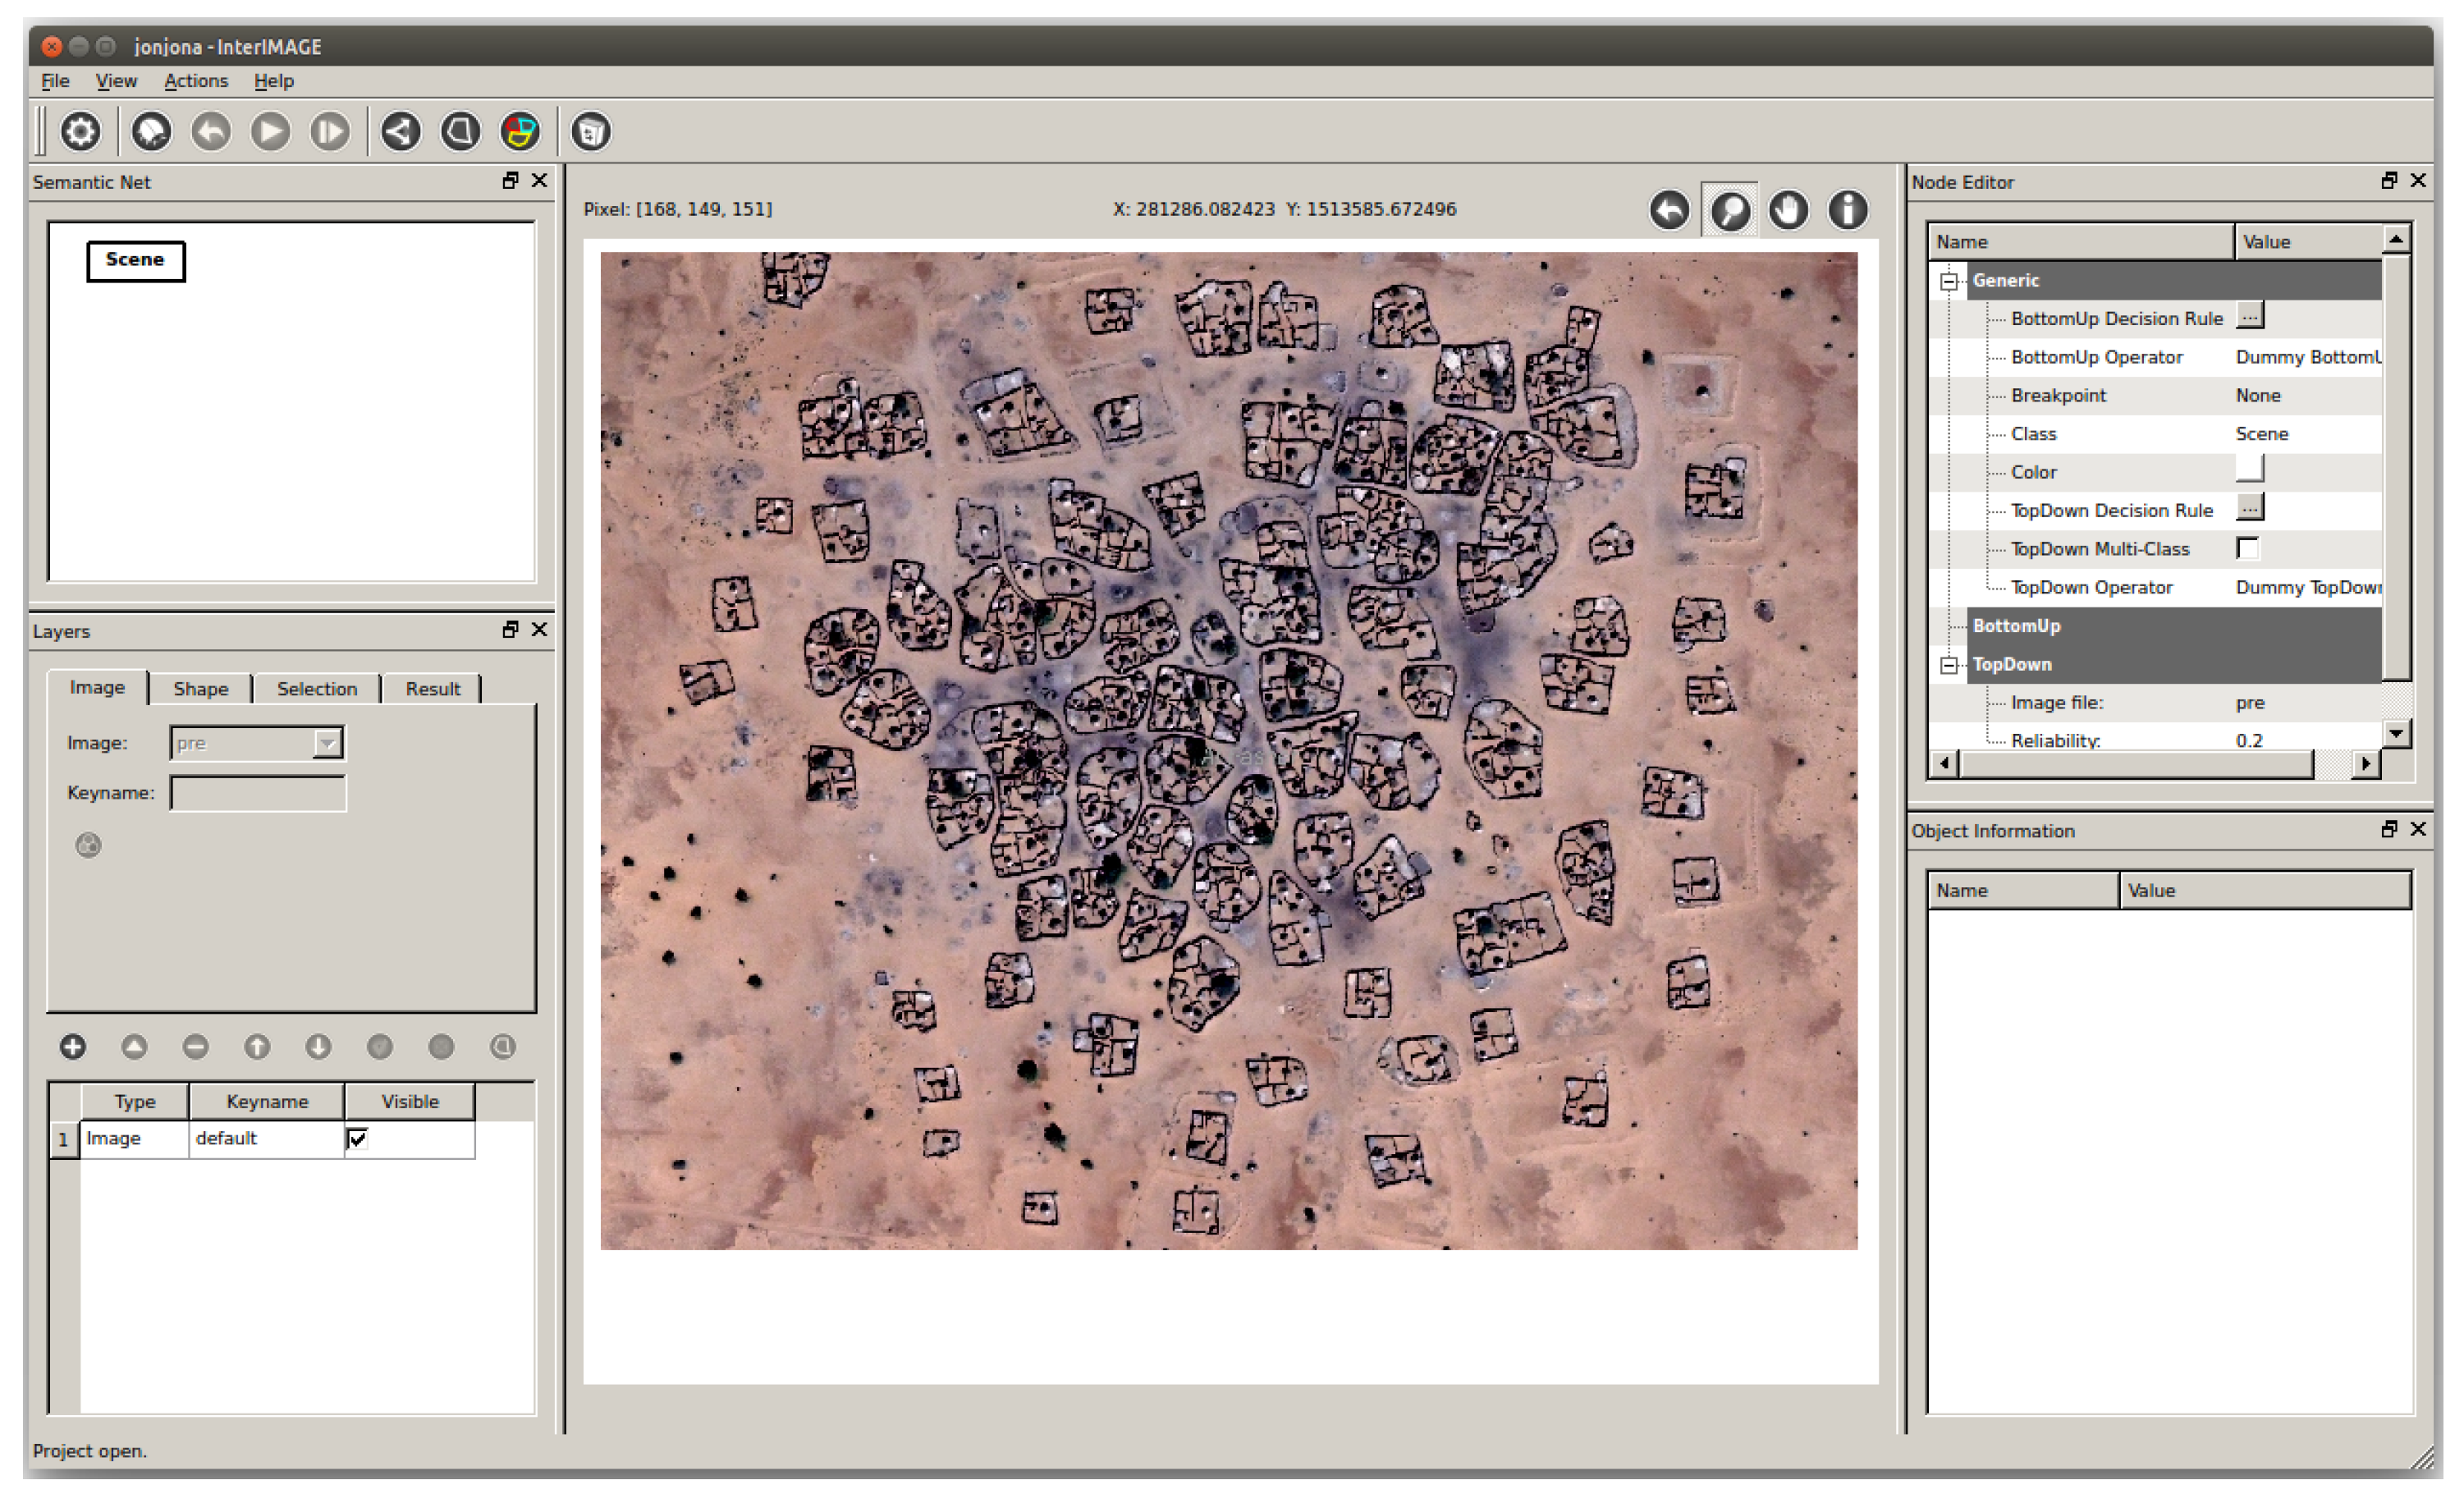Collapse the TopDown group in Node Editor

(x=1948, y=665)
